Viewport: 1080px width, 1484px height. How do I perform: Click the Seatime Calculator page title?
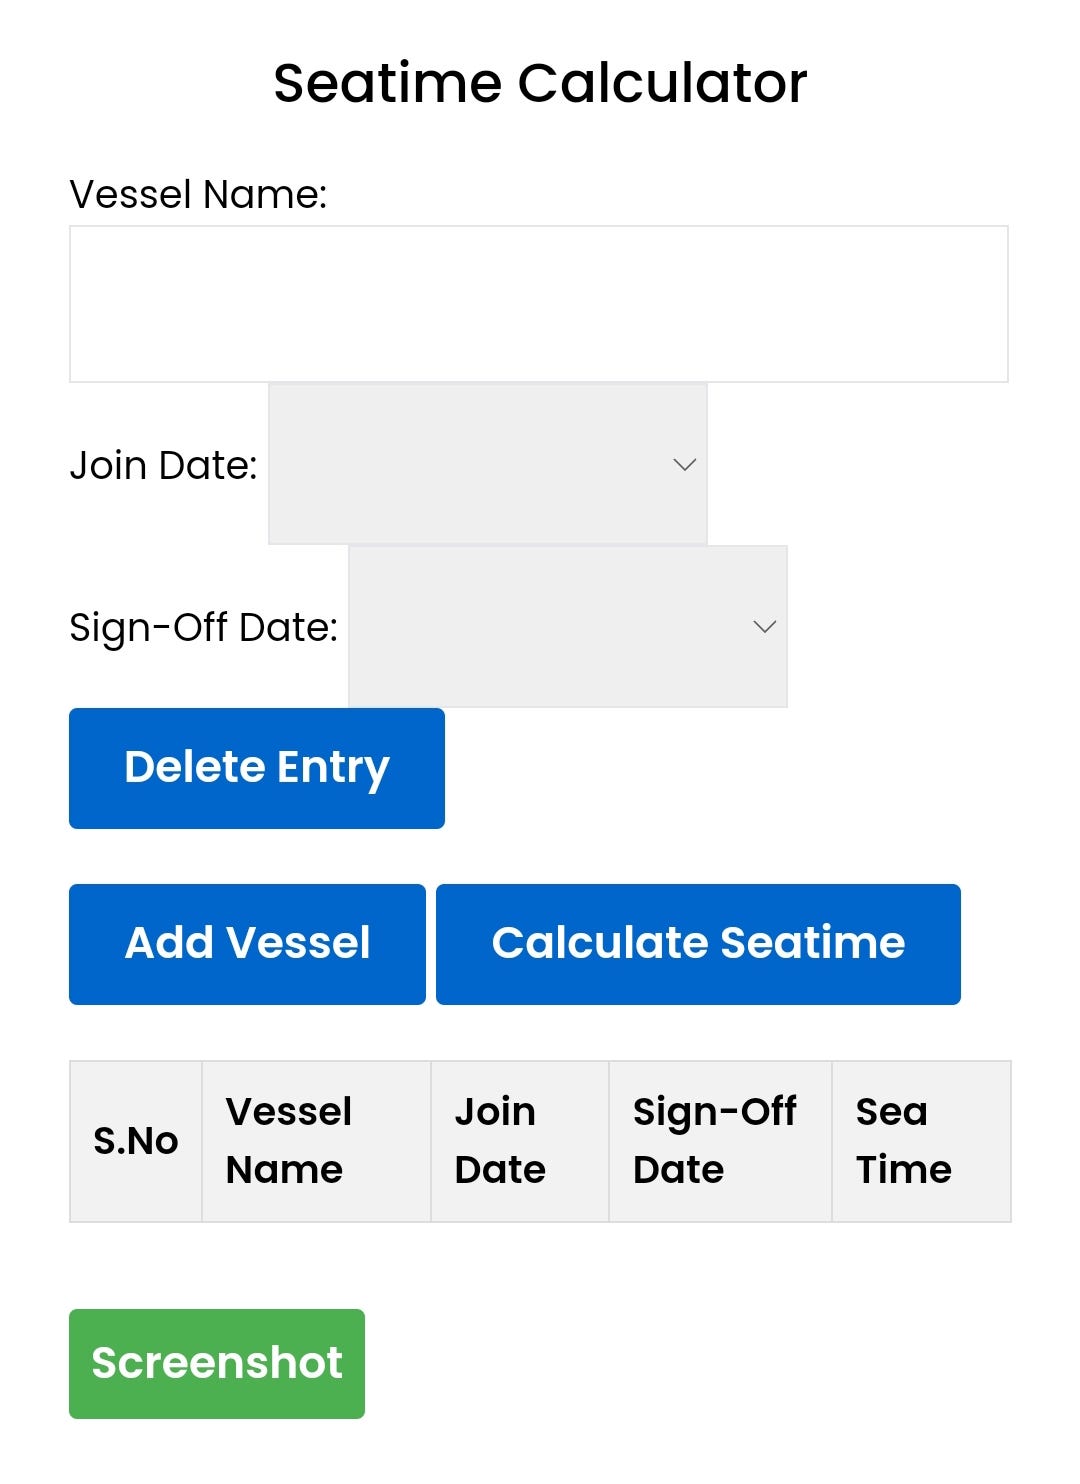[x=540, y=84]
